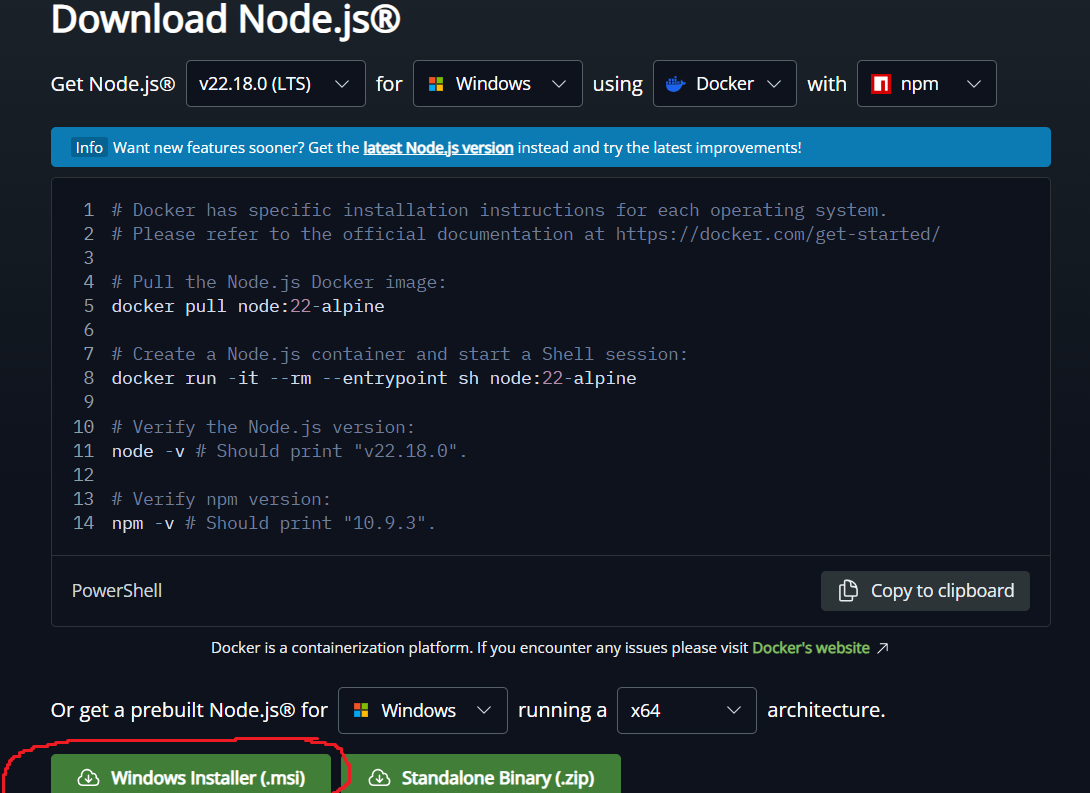Click Windows logo in prebuilt platform dropdown

click(361, 710)
